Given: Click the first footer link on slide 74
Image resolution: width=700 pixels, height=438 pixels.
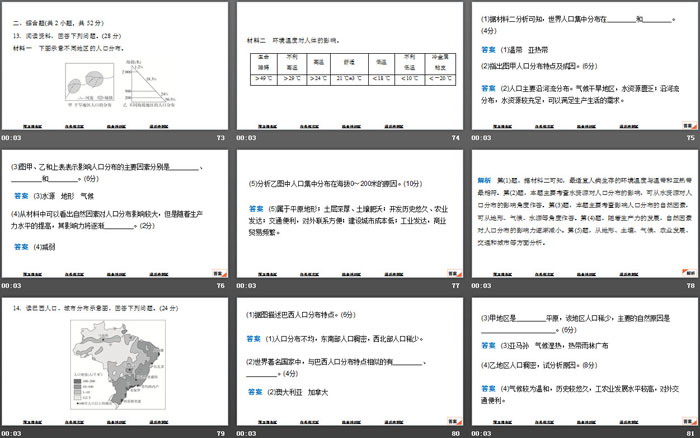Looking at the screenshot, I should click(263, 127).
